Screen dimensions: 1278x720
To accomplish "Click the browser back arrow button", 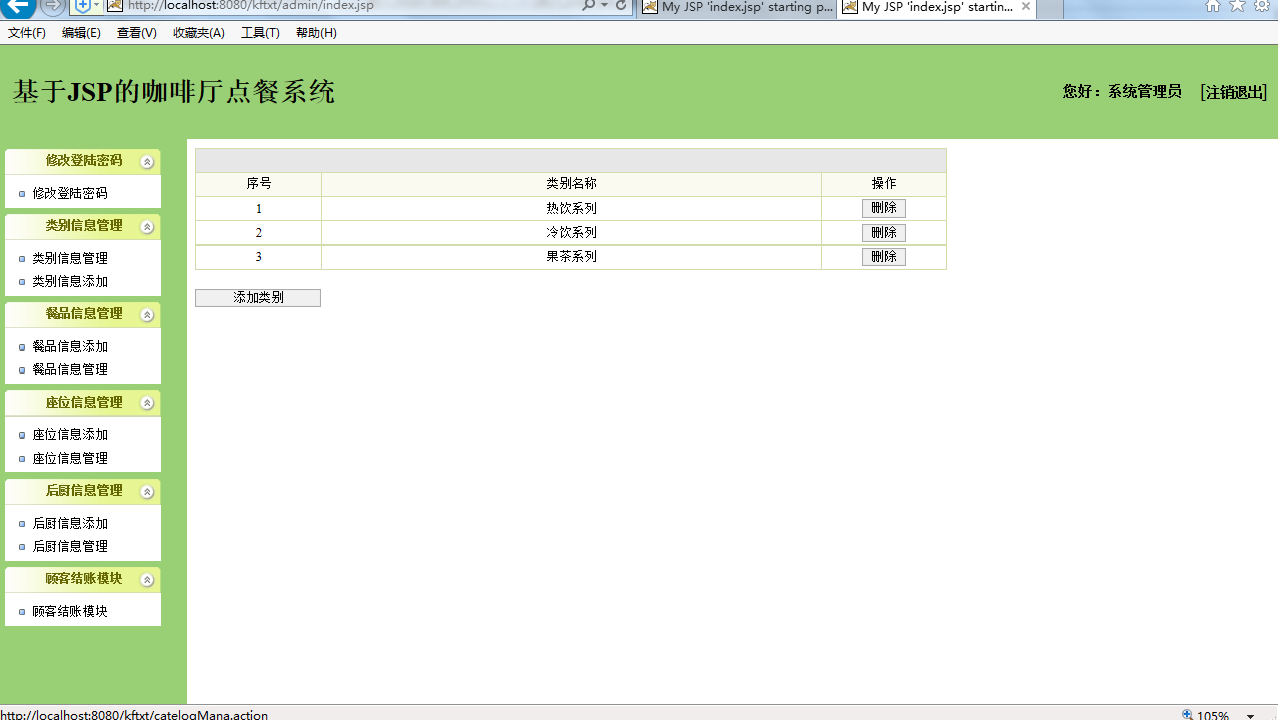I will (x=18, y=7).
